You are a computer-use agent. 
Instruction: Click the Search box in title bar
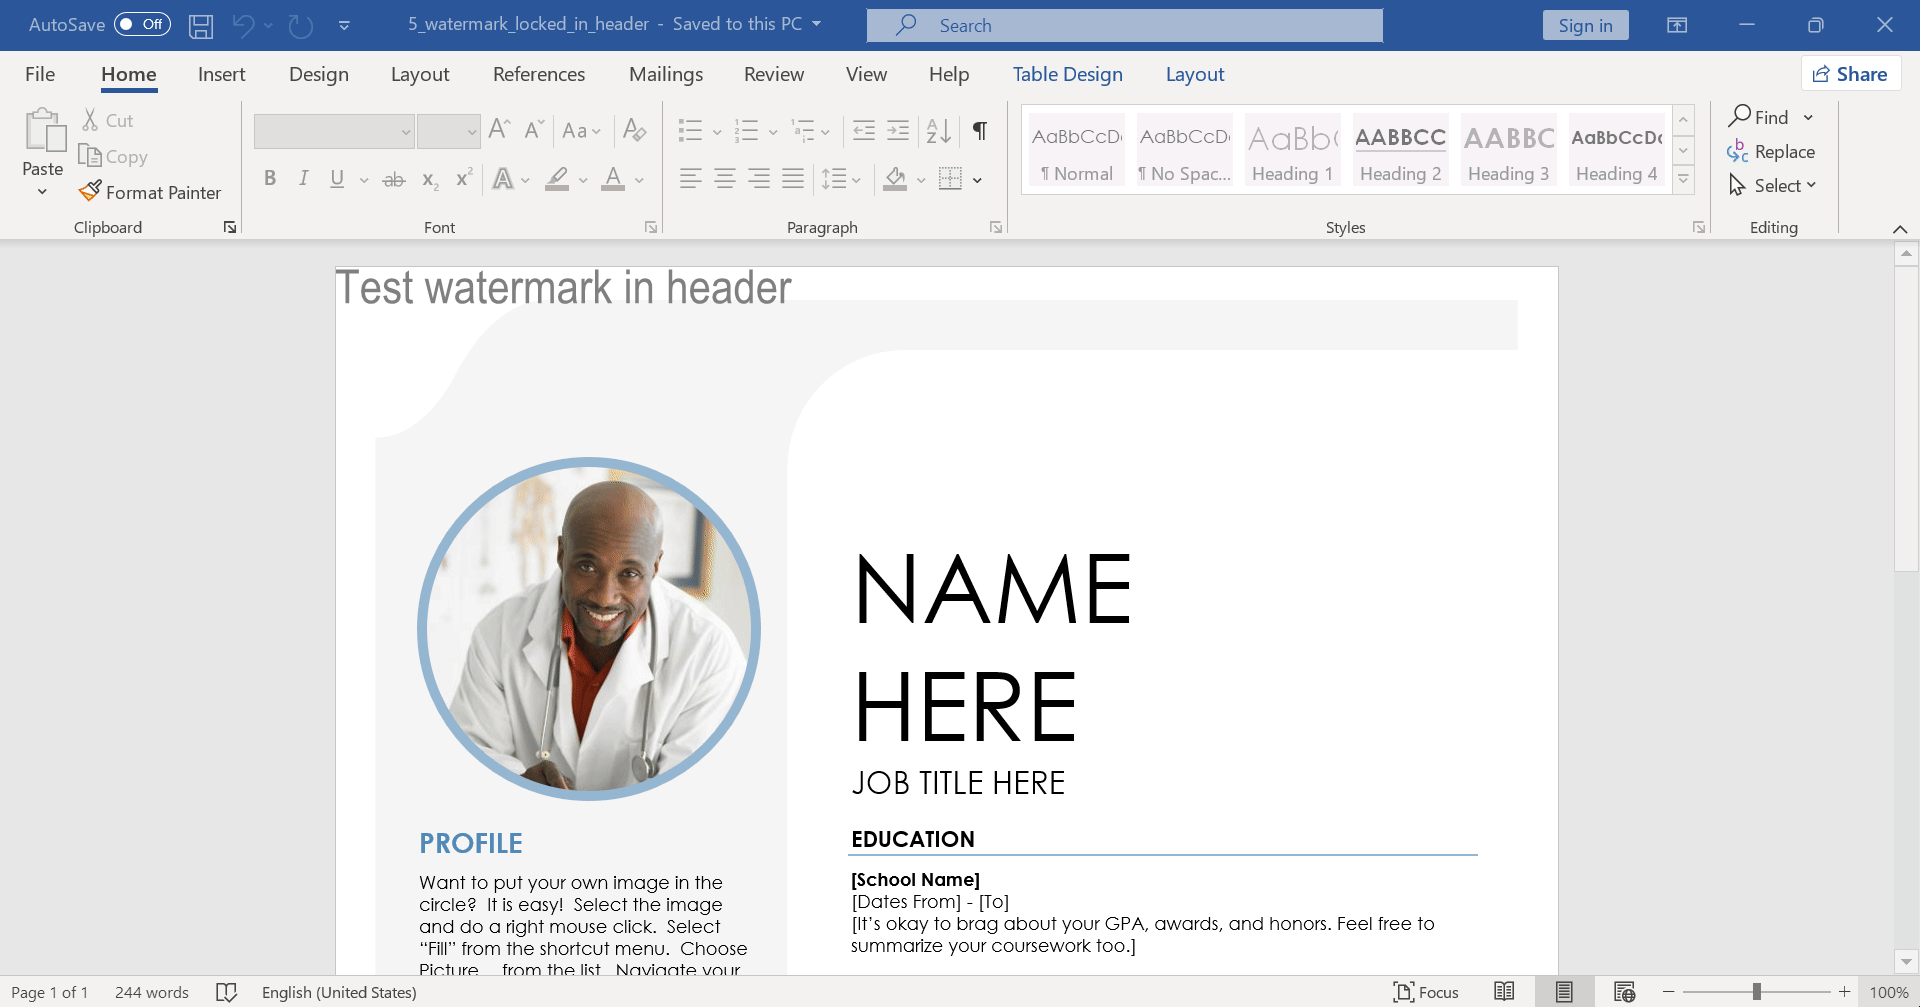pos(1125,26)
